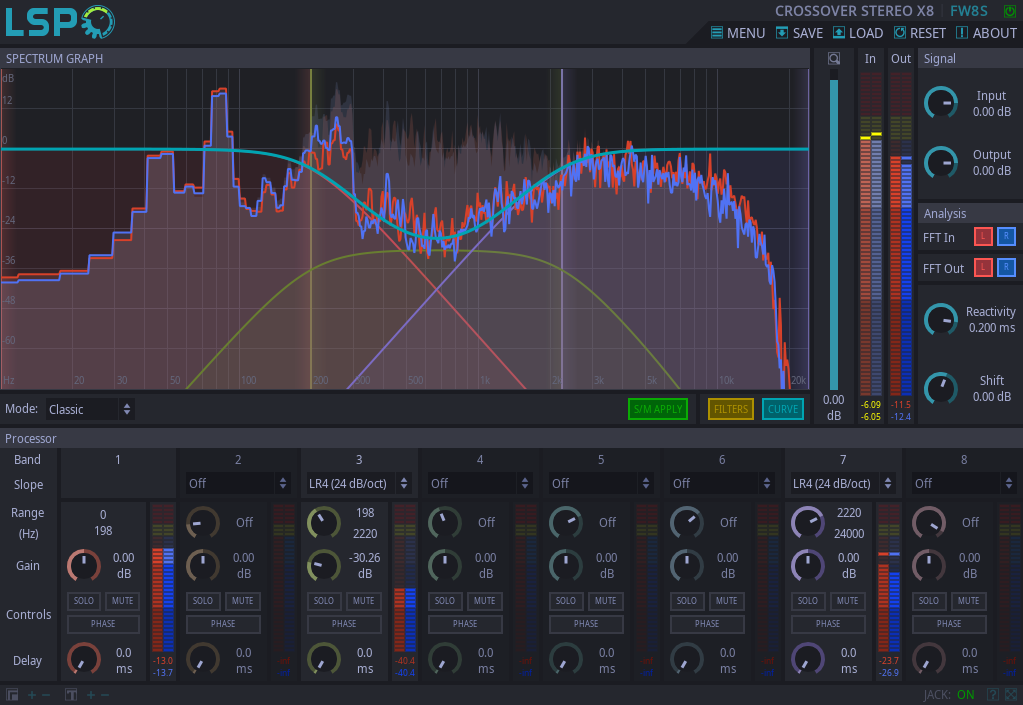The height and width of the screenshot is (705, 1023).
Task: Click the CURVE button
Action: coord(782,409)
